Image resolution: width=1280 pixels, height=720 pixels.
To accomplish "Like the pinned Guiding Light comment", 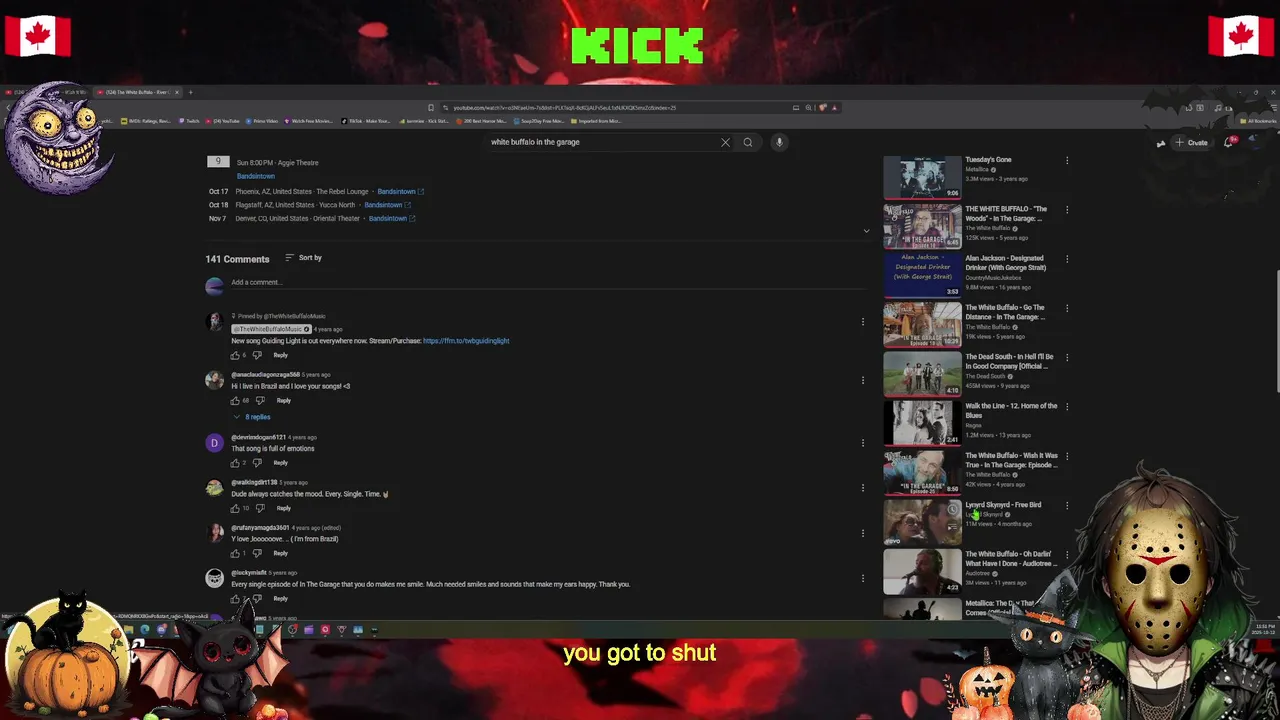I will click(236, 355).
